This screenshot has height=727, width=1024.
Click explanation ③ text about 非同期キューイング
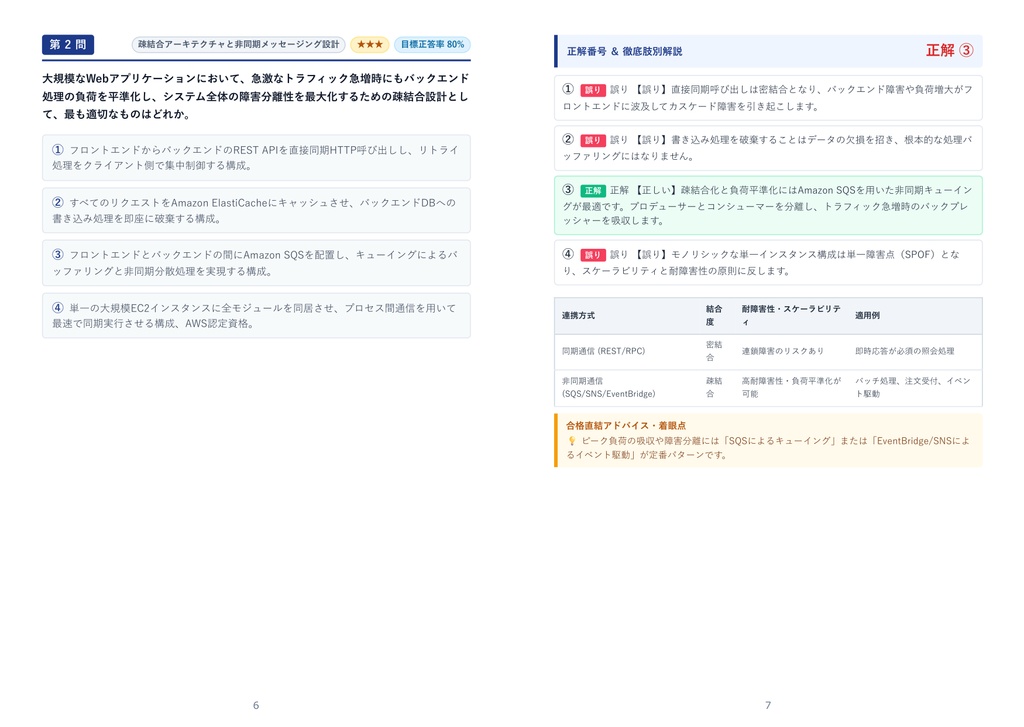768,205
